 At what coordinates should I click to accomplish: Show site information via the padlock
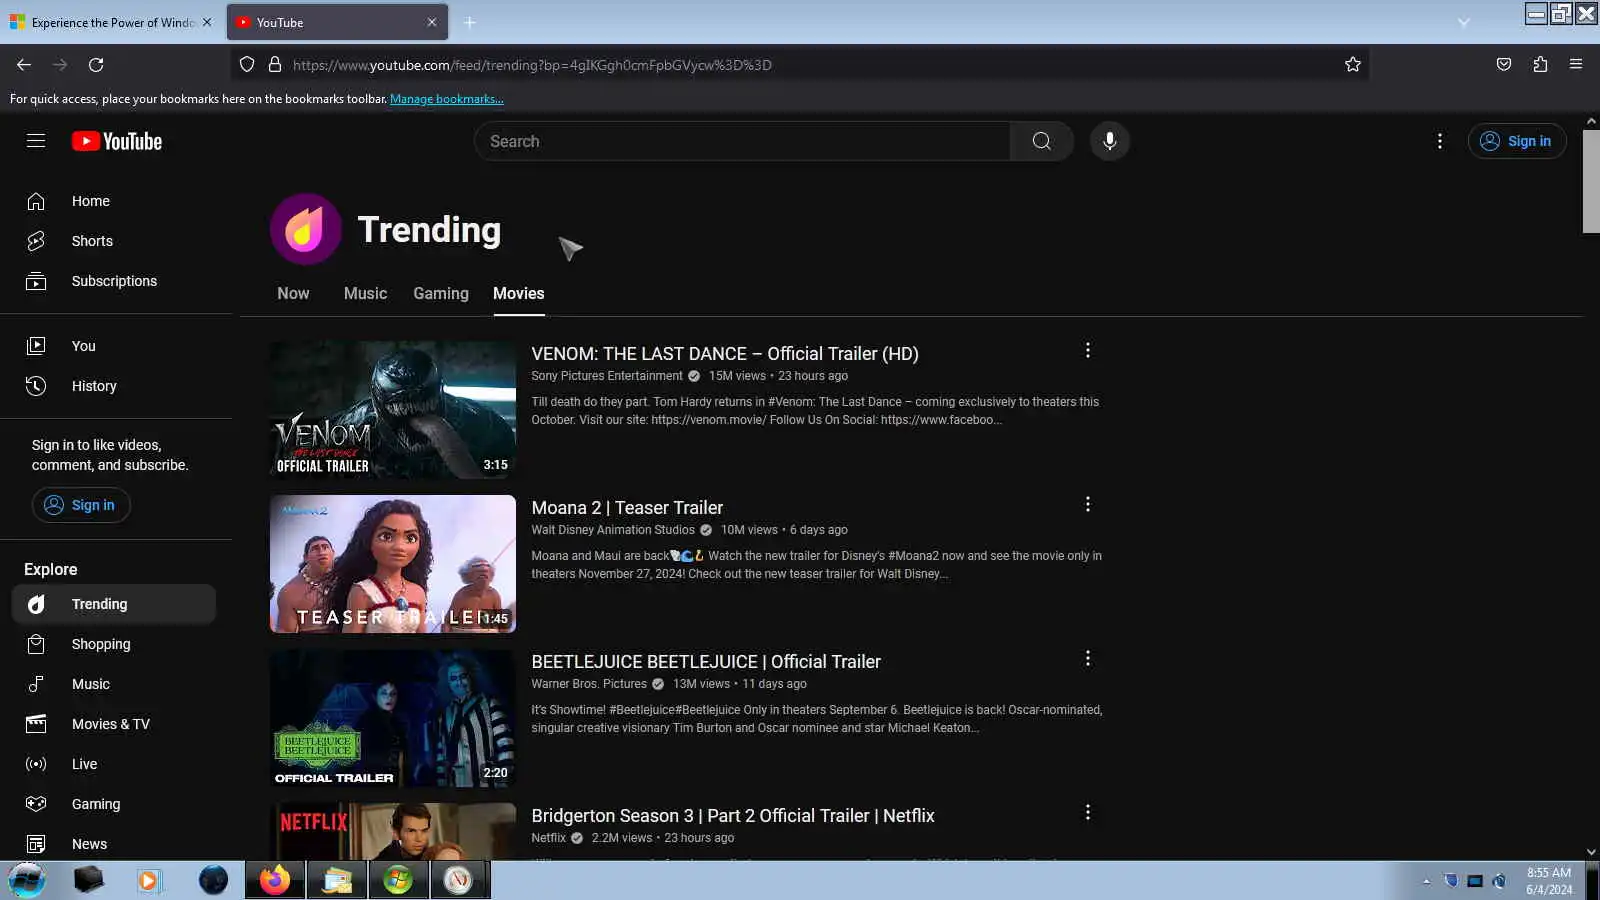coord(275,65)
